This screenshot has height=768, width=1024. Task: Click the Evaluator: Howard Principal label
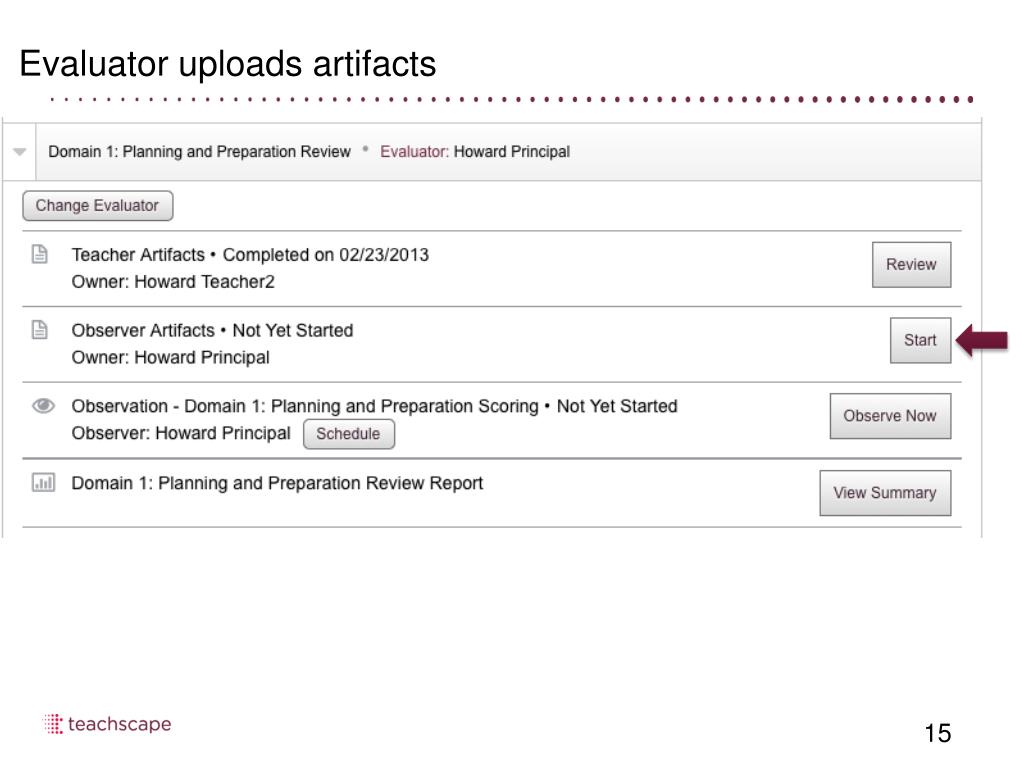[x=475, y=152]
